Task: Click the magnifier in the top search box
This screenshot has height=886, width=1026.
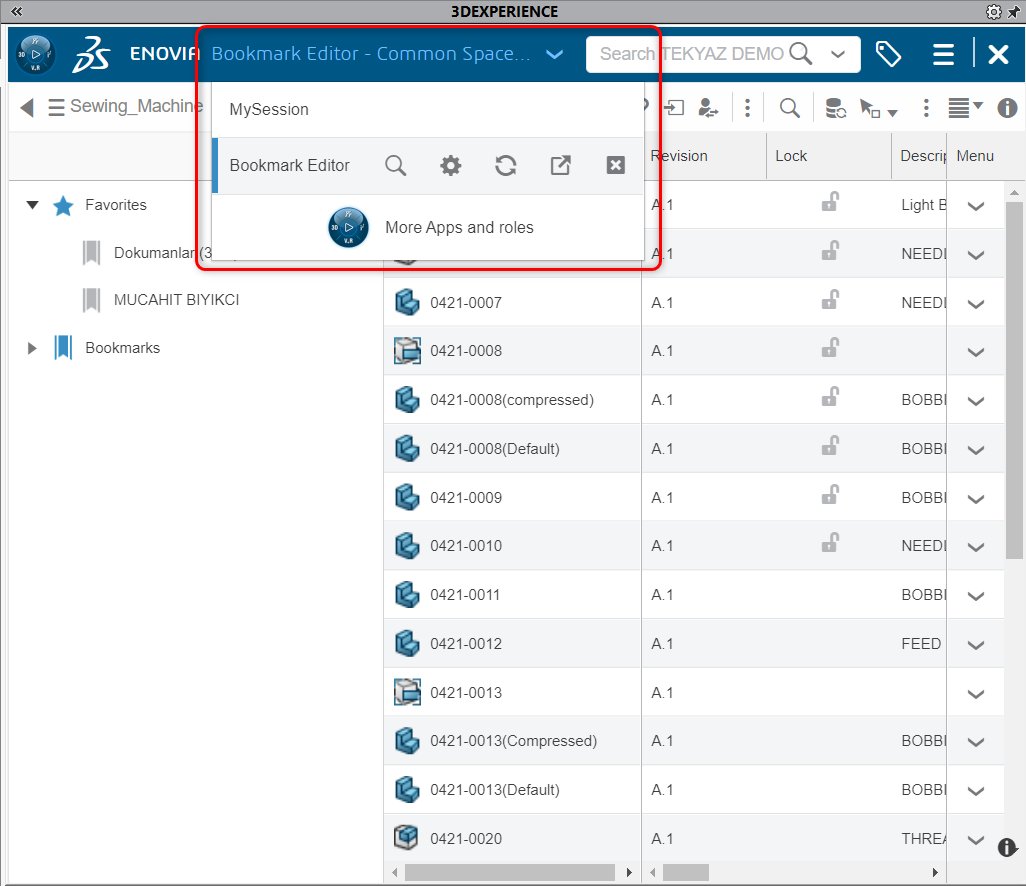Action: 800,54
